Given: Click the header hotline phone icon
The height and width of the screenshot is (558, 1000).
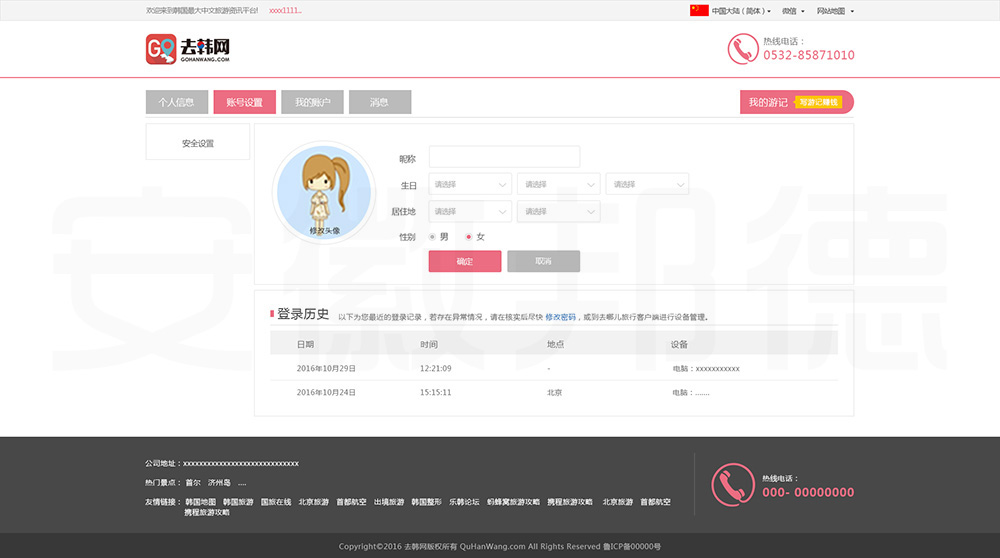Looking at the screenshot, I should tap(742, 49).
